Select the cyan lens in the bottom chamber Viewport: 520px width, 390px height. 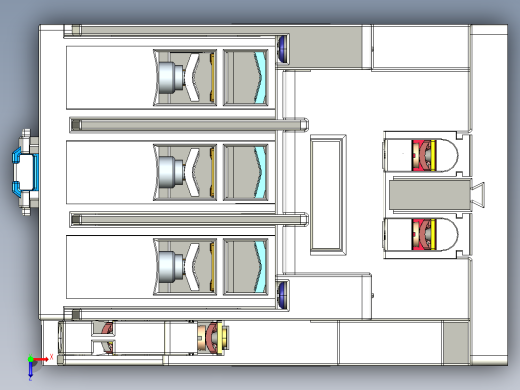[261, 267]
